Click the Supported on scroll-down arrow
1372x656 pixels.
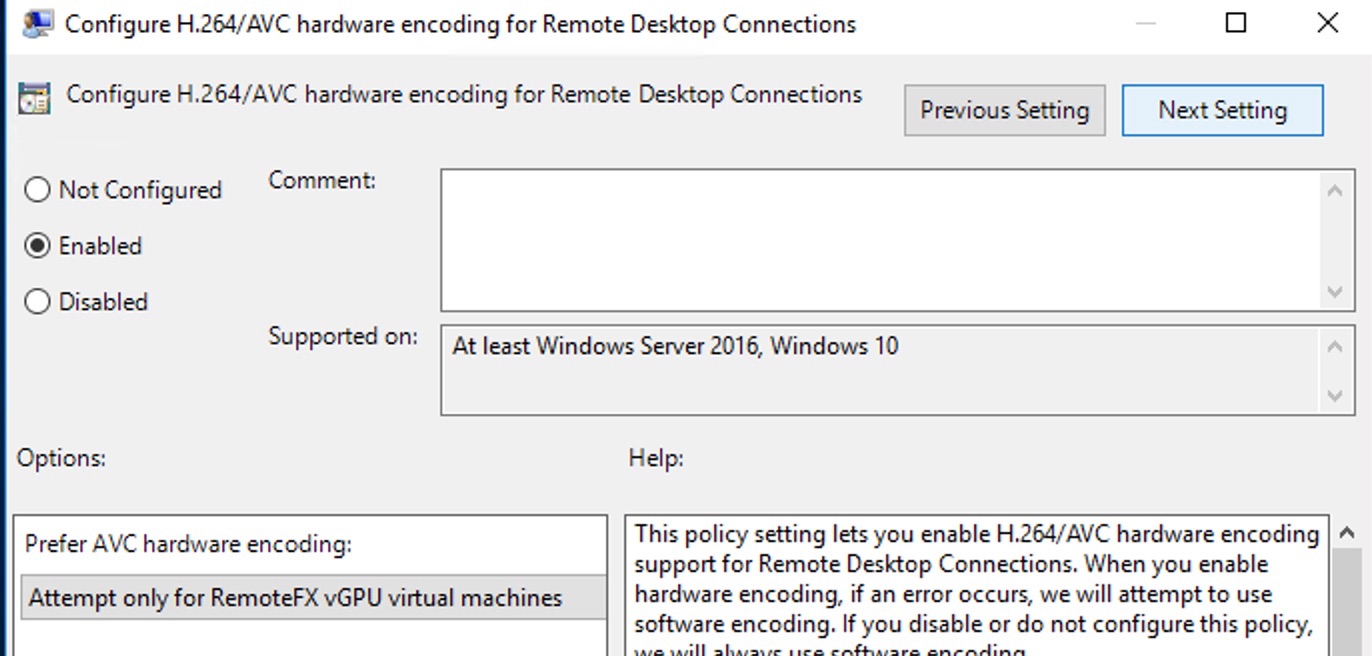pyautogui.click(x=1337, y=394)
